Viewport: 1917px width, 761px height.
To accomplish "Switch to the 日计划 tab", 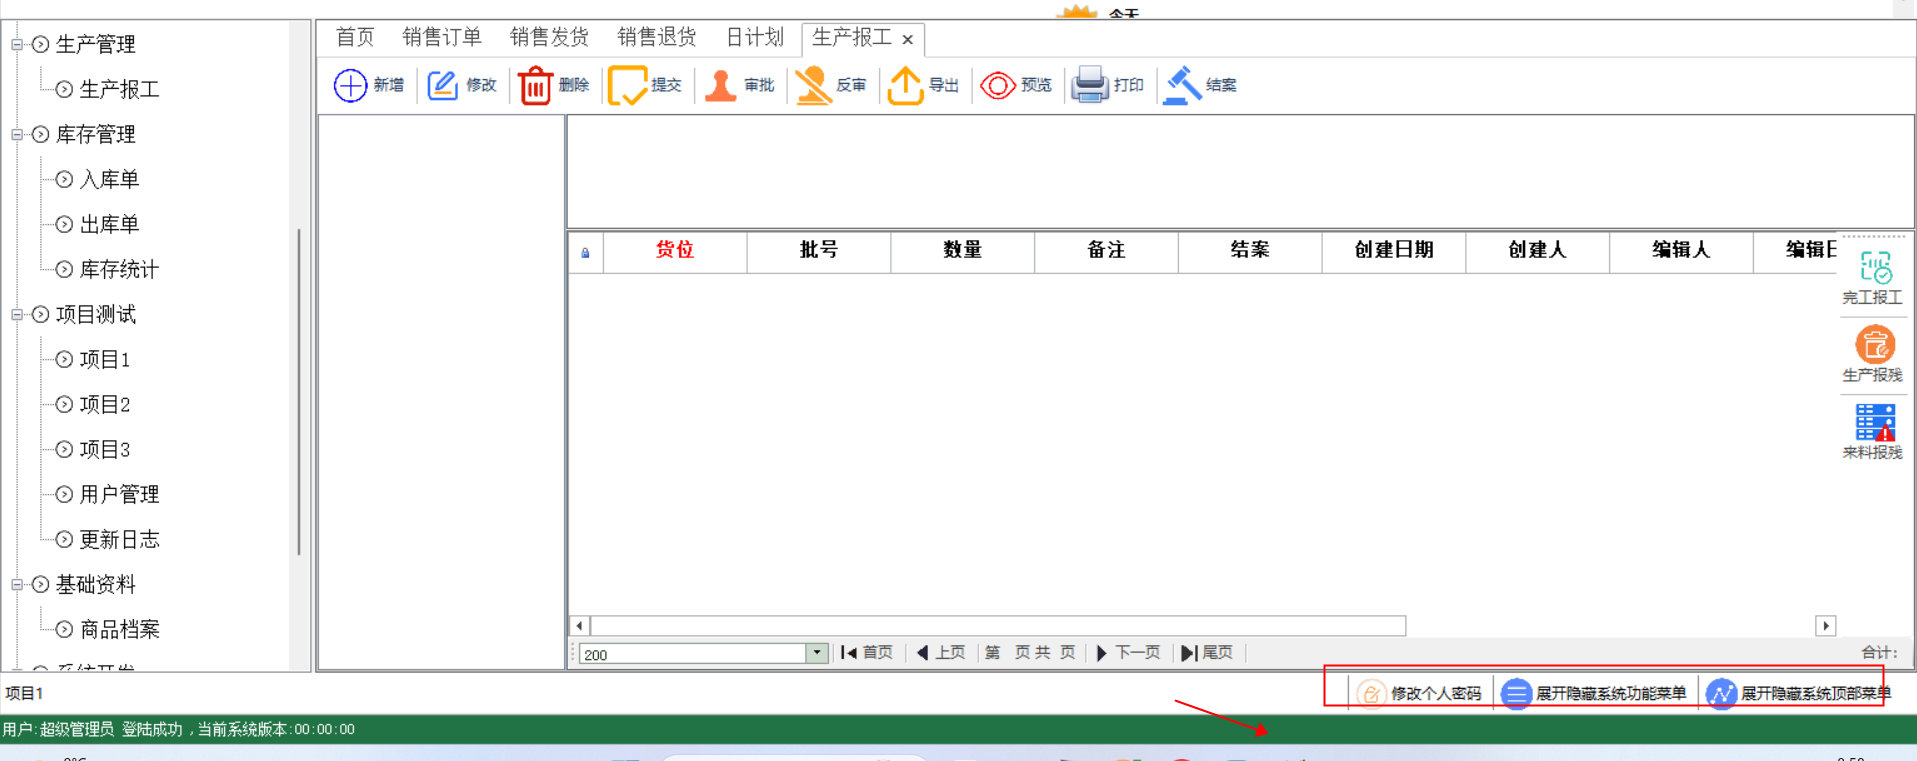I will coord(754,38).
